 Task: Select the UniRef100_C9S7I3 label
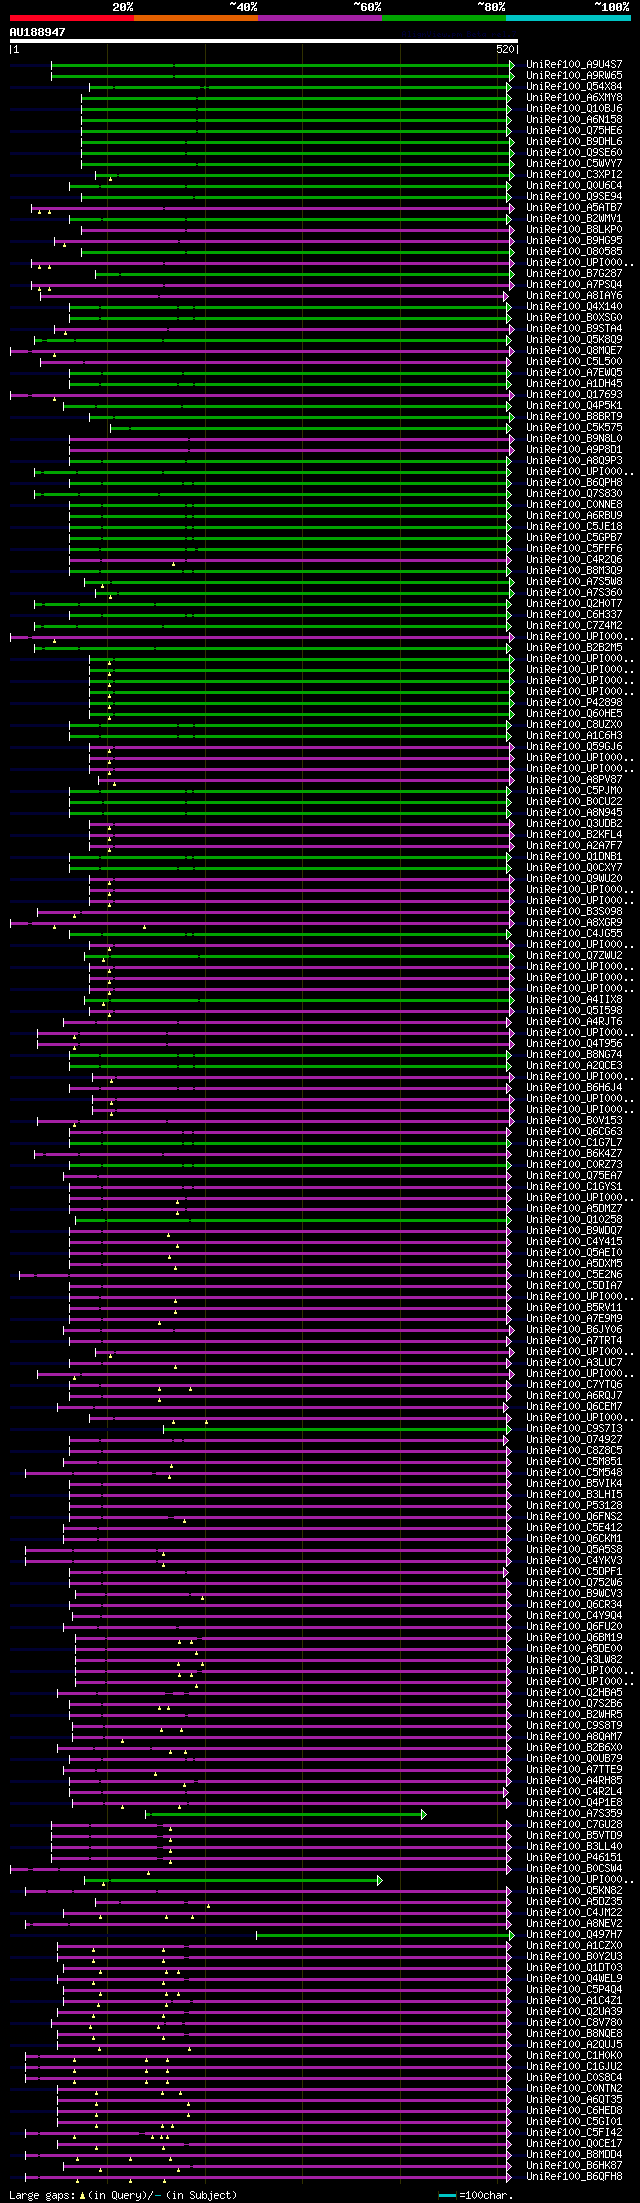(574, 1428)
